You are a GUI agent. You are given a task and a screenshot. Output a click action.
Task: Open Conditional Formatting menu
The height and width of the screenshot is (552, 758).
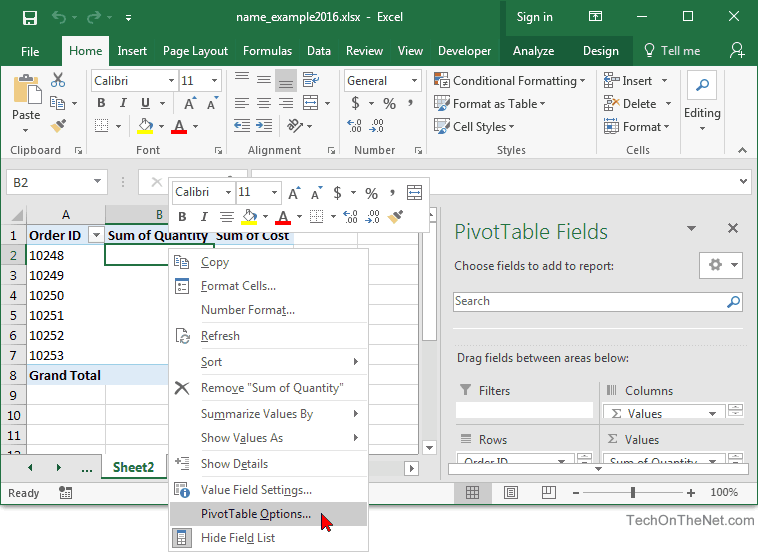[510, 81]
